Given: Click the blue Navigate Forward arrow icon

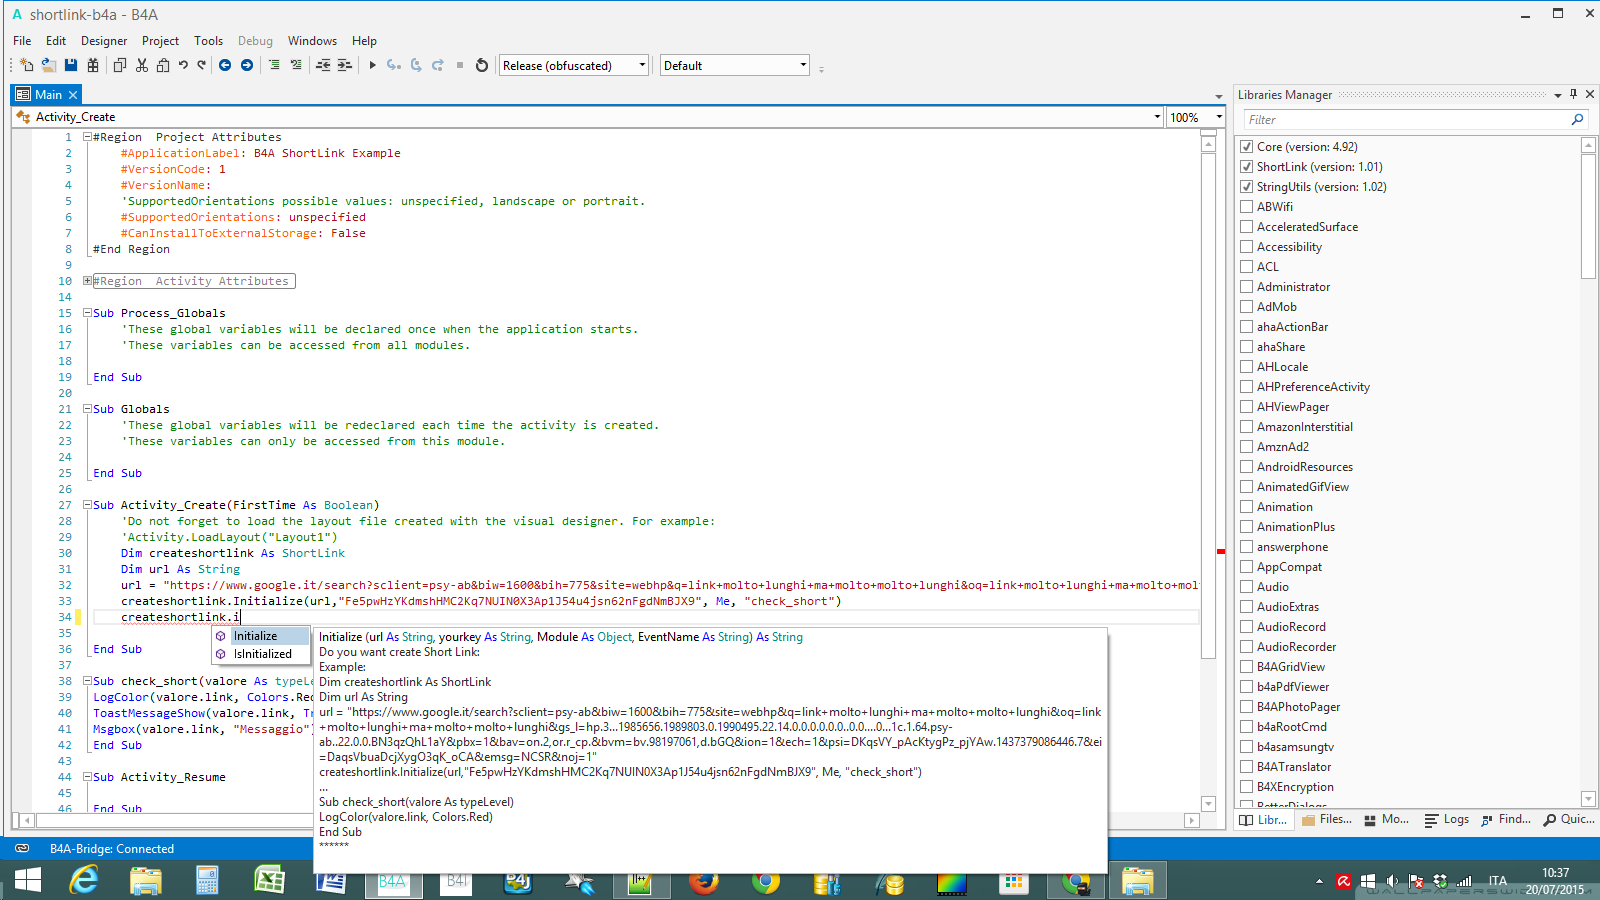Looking at the screenshot, I should tap(247, 64).
